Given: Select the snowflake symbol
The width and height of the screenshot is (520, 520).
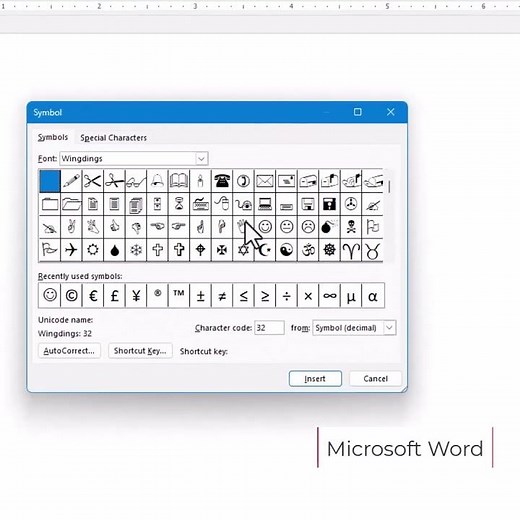Looking at the screenshot, I should (136, 250).
